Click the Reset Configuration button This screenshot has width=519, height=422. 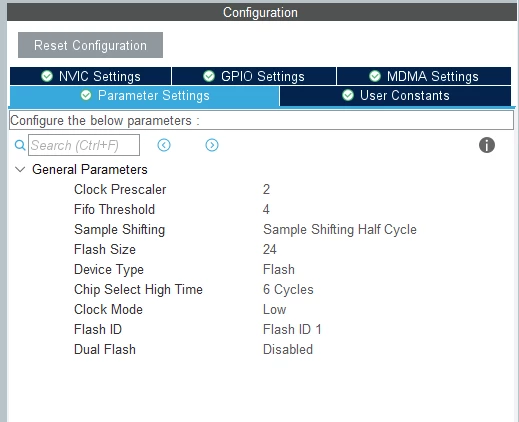90,45
